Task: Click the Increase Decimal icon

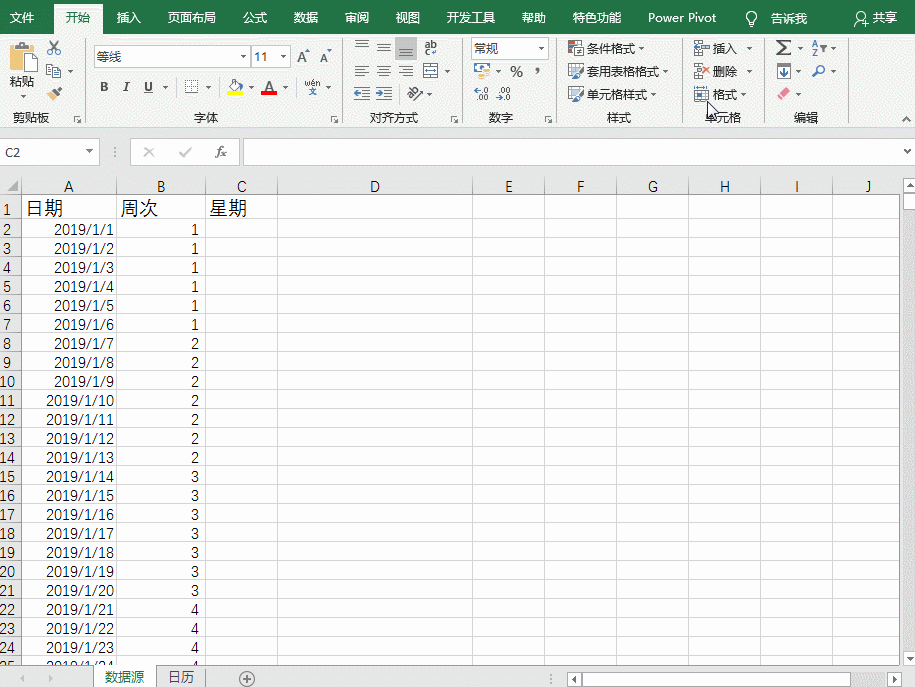Action: pyautogui.click(x=481, y=93)
